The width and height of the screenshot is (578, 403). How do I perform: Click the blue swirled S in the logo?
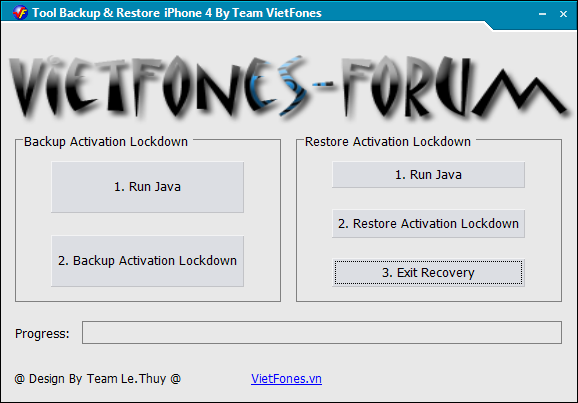[x=291, y=86]
